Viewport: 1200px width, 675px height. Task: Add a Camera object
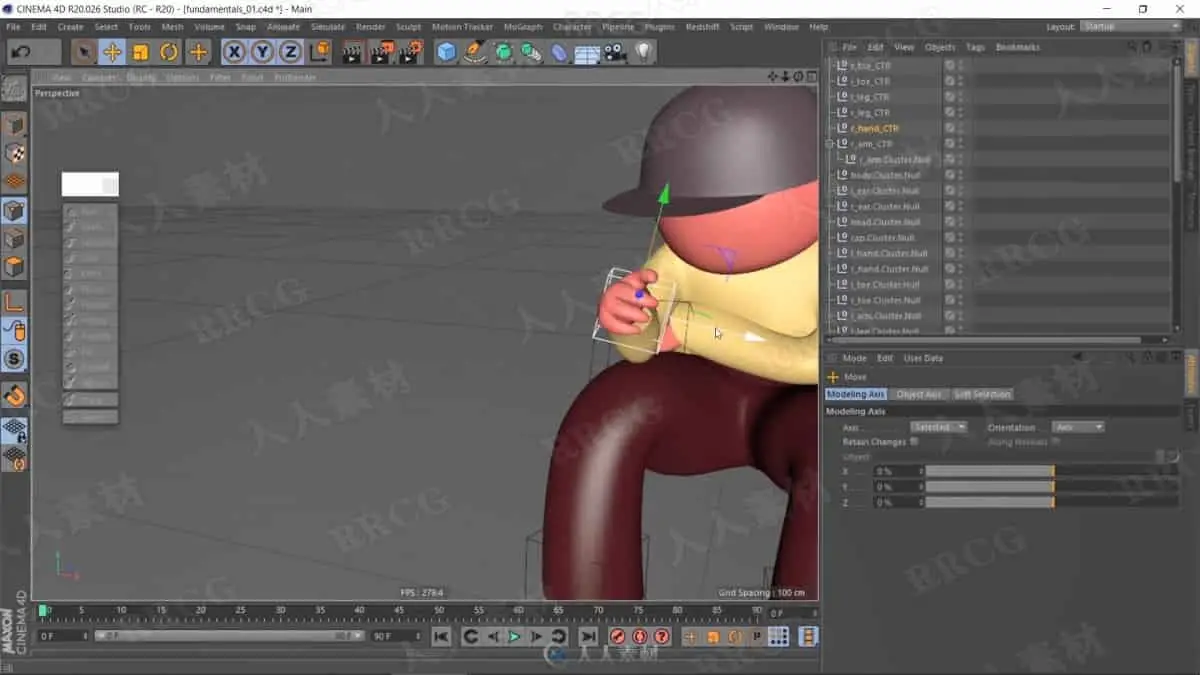615,52
